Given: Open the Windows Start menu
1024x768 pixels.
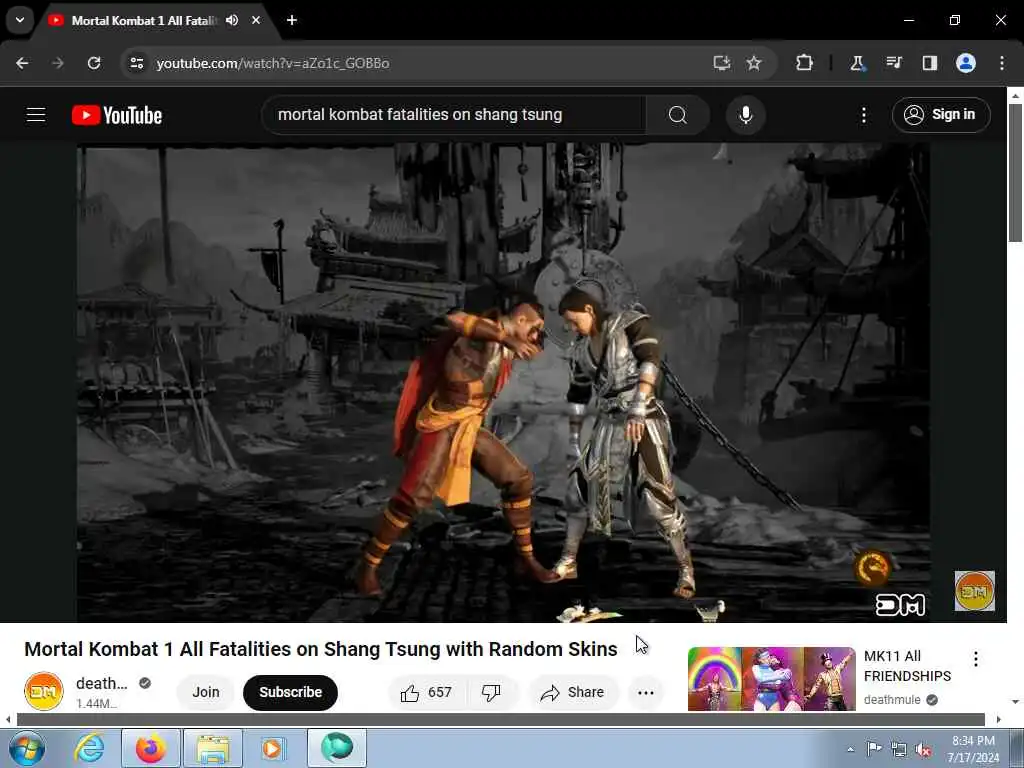Looking at the screenshot, I should pos(27,748).
